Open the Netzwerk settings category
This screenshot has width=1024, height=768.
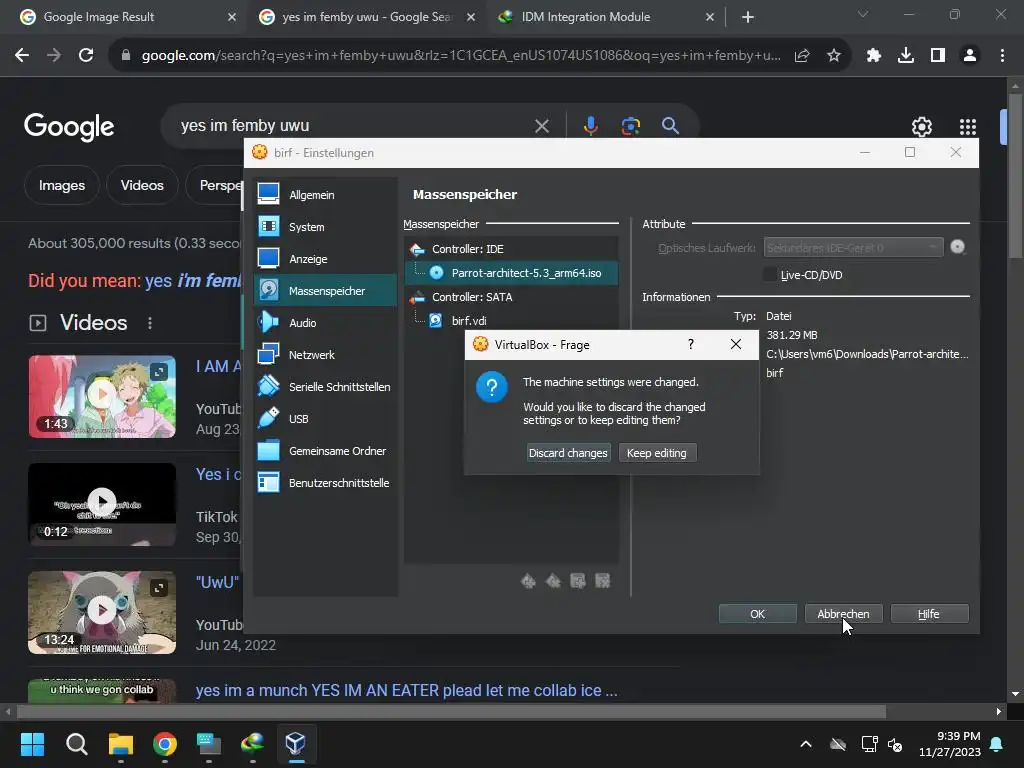325,355
